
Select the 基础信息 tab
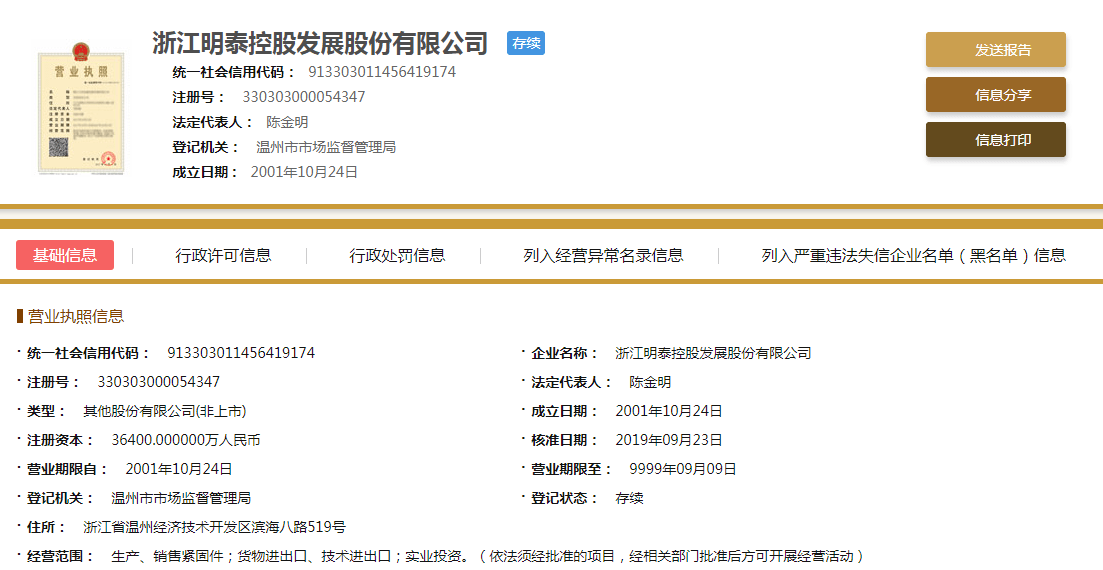(65, 255)
